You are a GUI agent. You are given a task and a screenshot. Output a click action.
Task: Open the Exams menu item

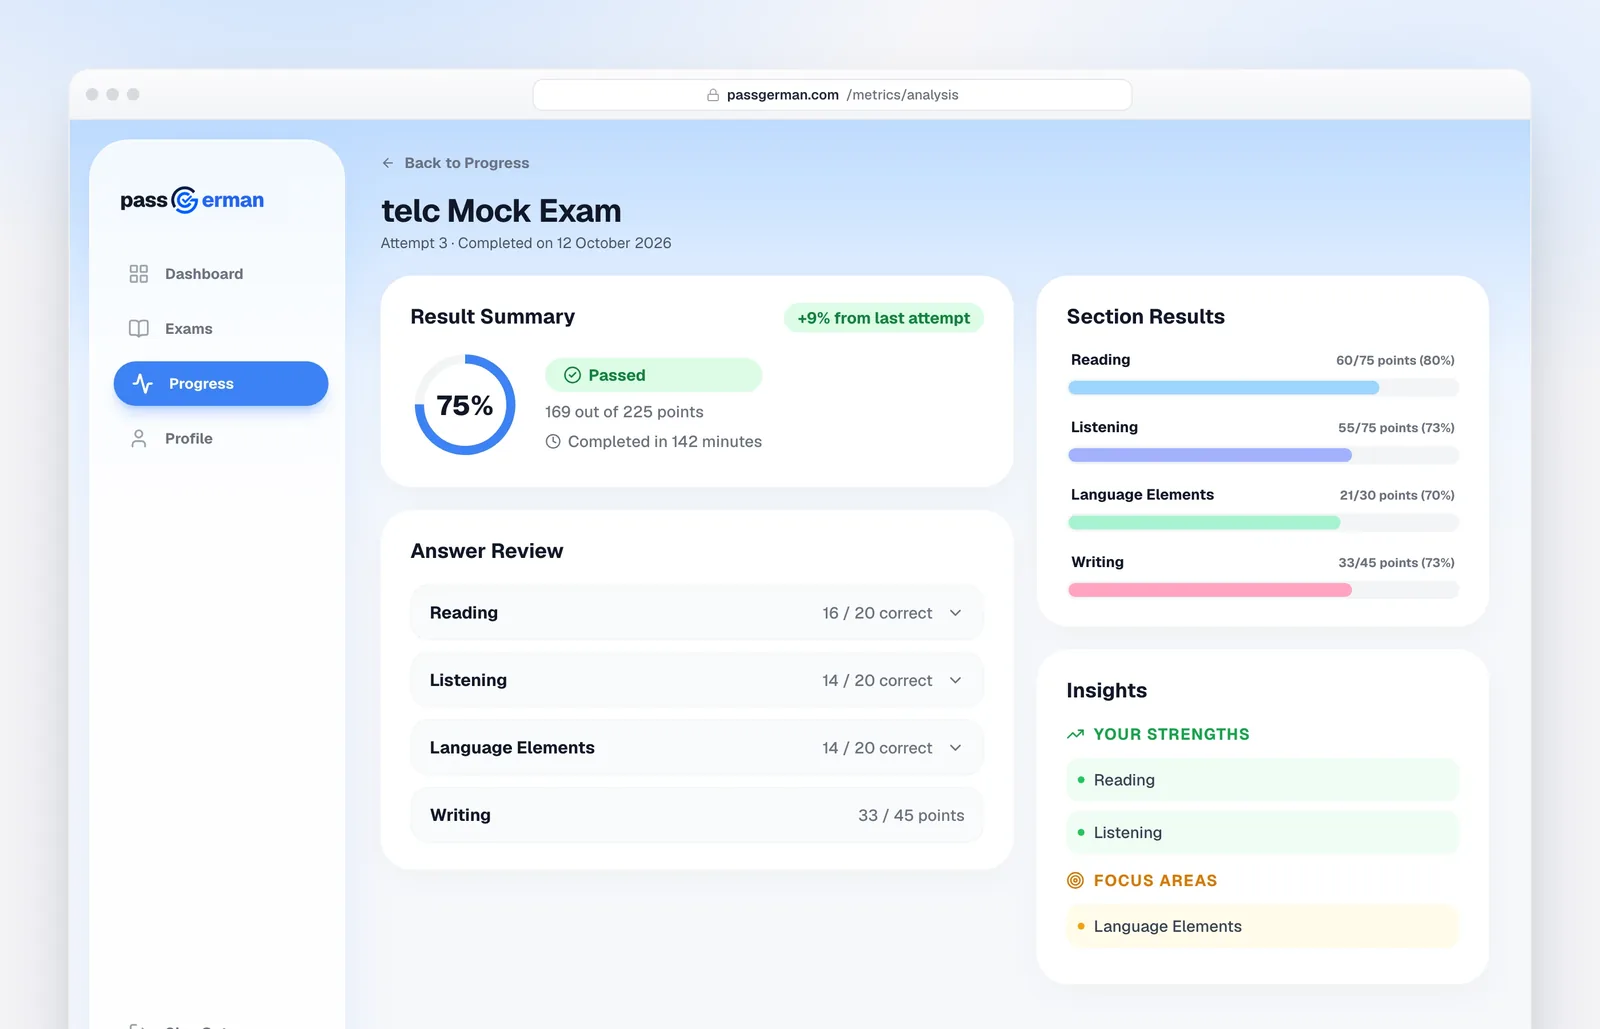(x=221, y=329)
